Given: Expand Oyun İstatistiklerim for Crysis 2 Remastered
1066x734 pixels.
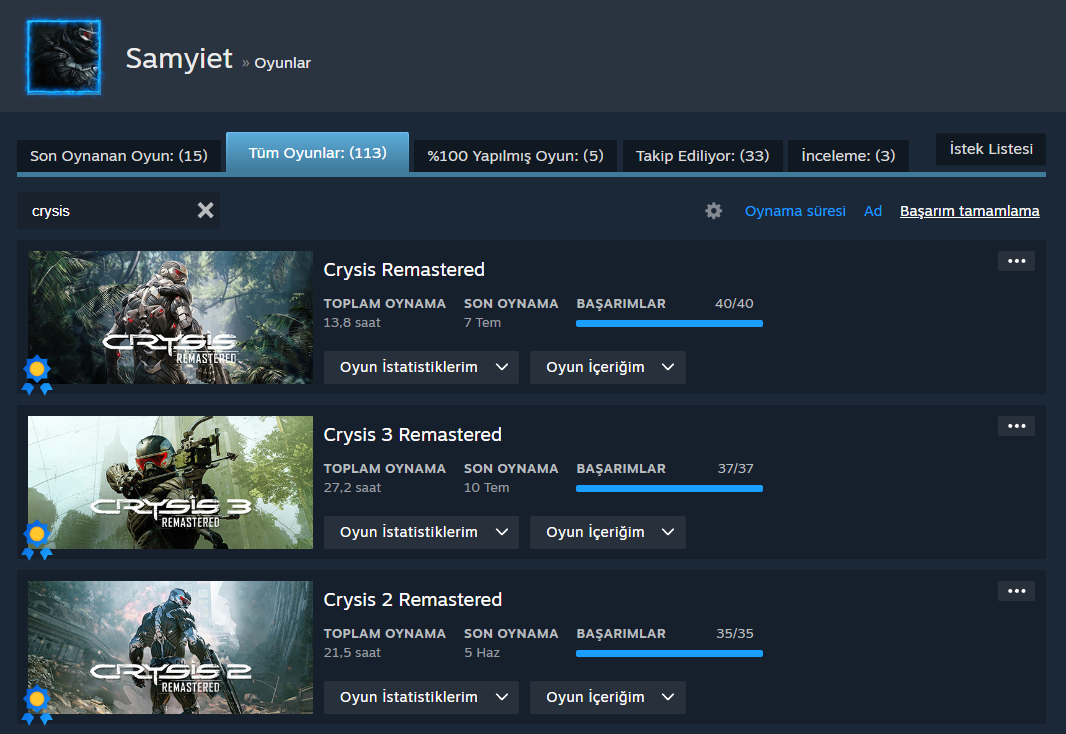Looking at the screenshot, I should coord(422,697).
